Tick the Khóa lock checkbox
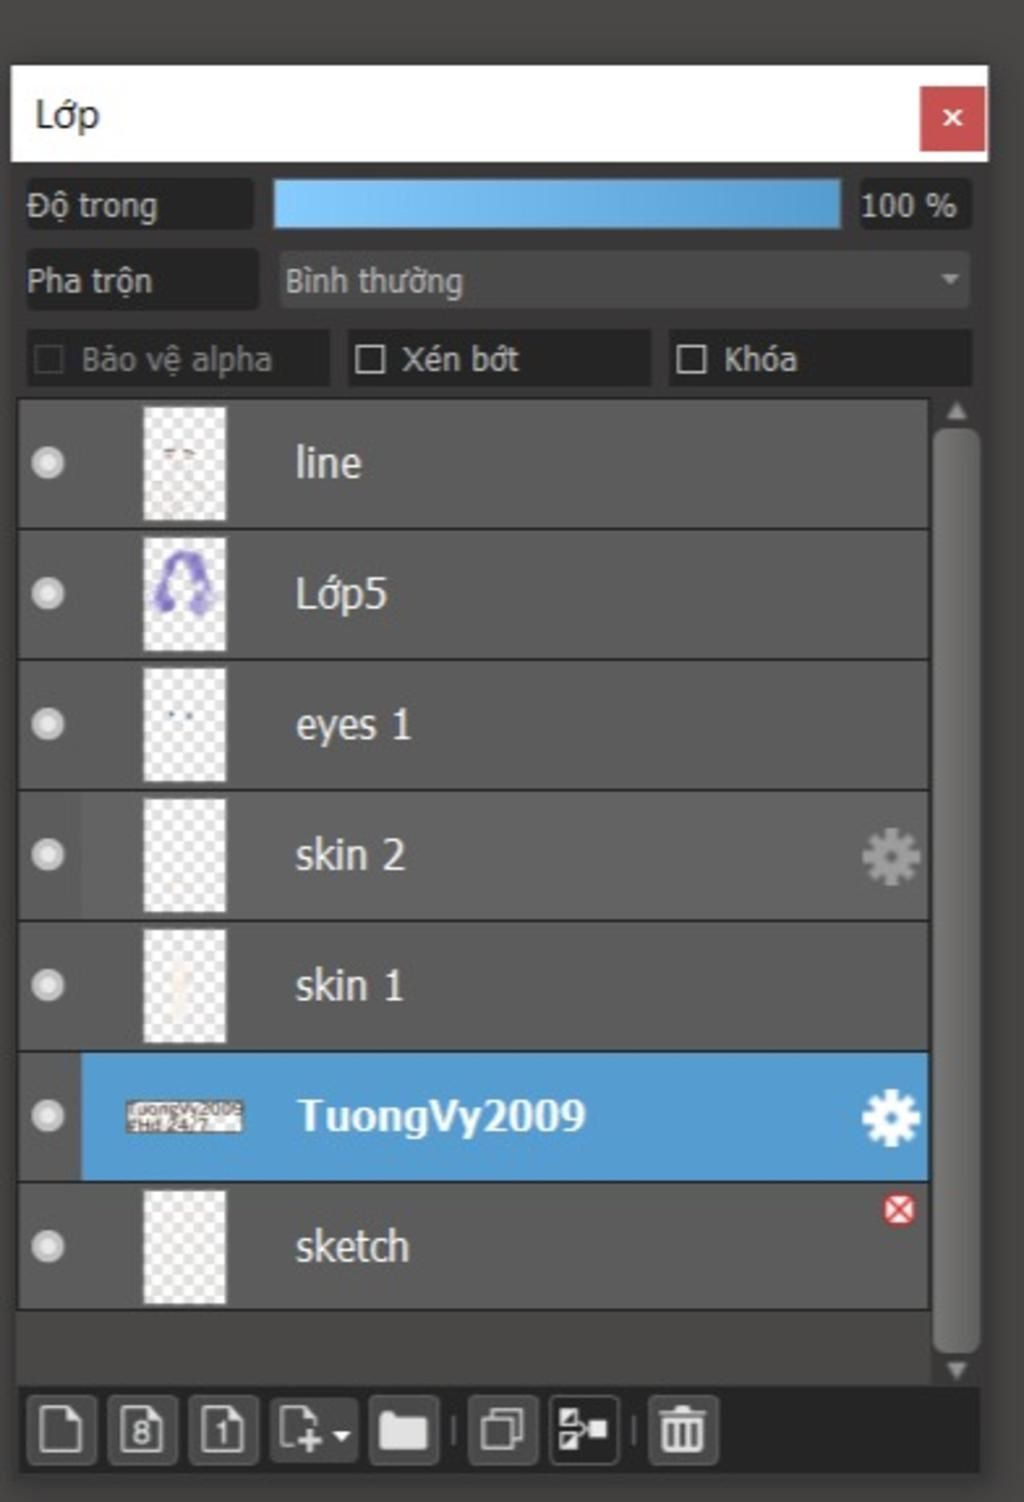 click(692, 359)
